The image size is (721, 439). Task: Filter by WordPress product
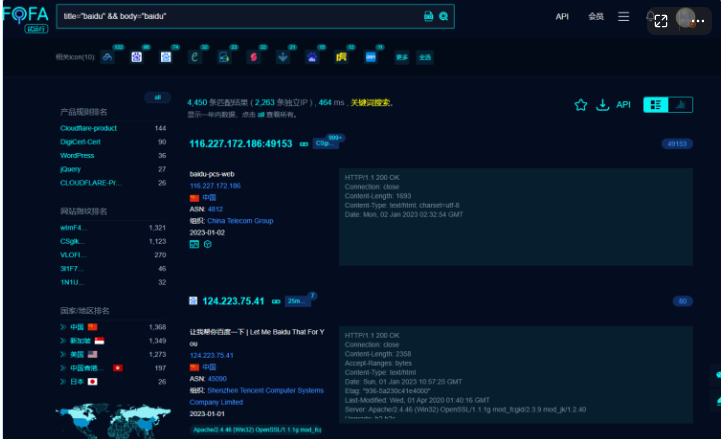(x=77, y=156)
